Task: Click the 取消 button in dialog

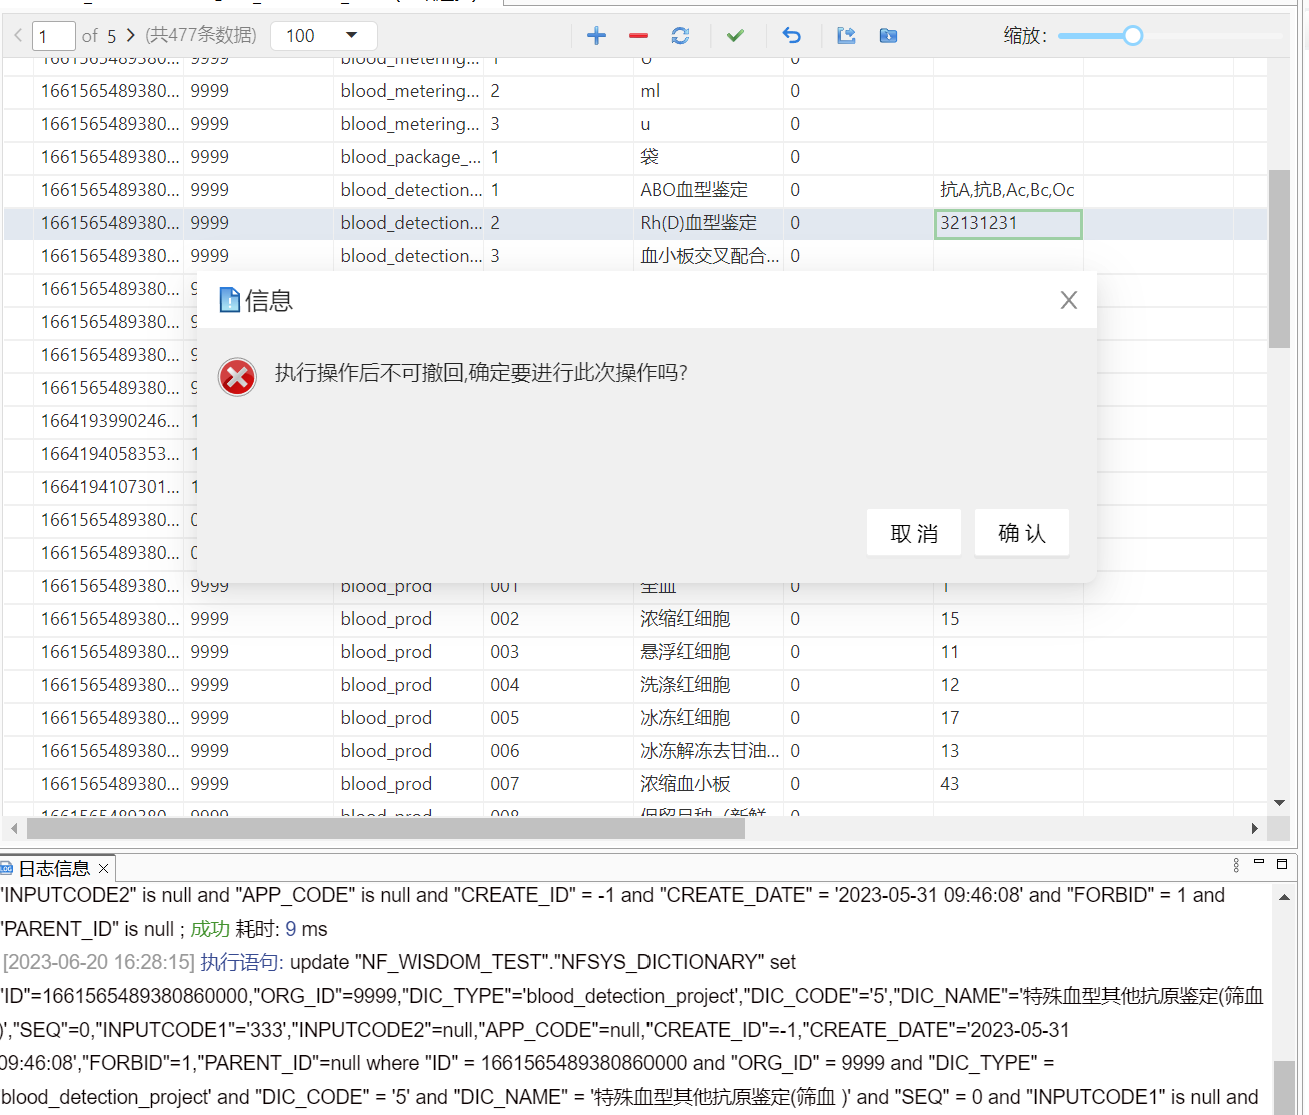Action: (913, 533)
